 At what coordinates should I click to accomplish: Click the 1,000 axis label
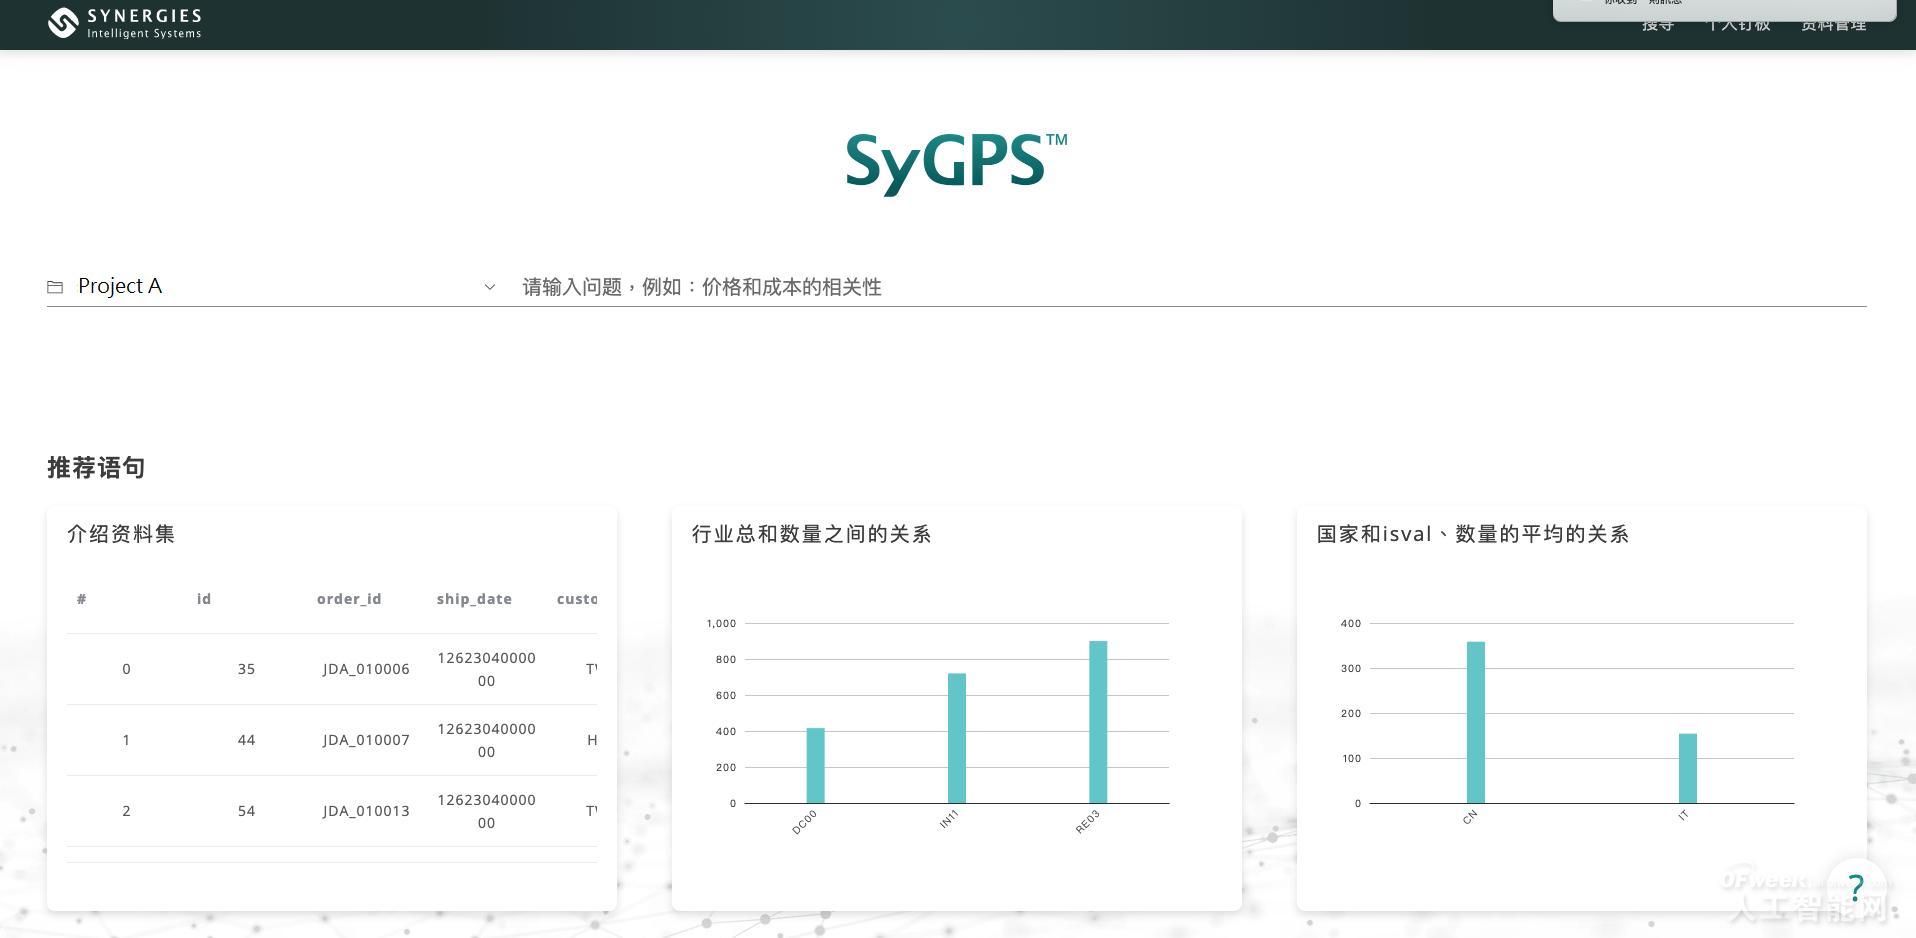721,623
